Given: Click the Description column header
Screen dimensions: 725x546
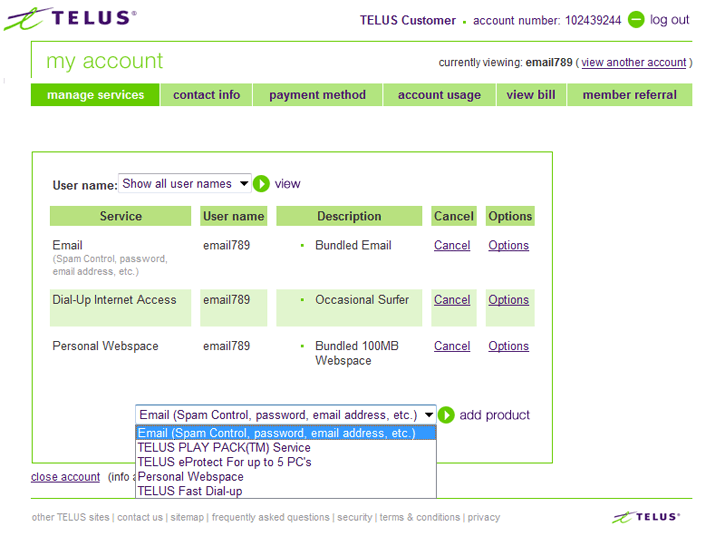Looking at the screenshot, I should tap(349, 216).
